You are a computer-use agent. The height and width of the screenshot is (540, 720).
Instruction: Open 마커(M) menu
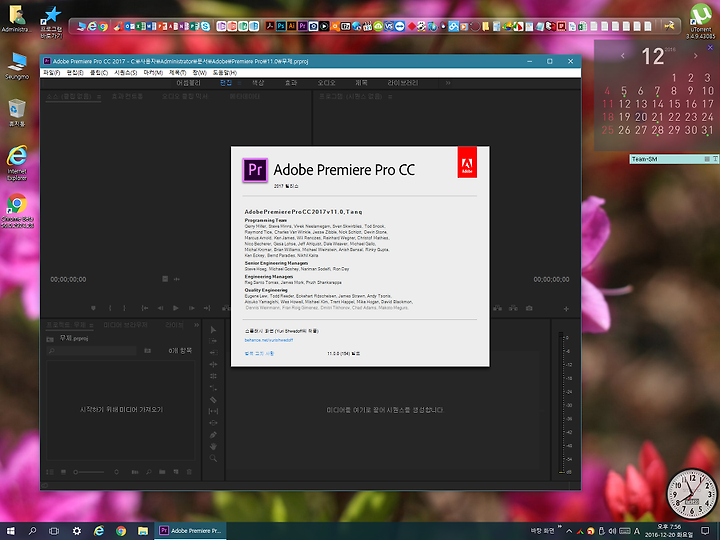(x=153, y=73)
